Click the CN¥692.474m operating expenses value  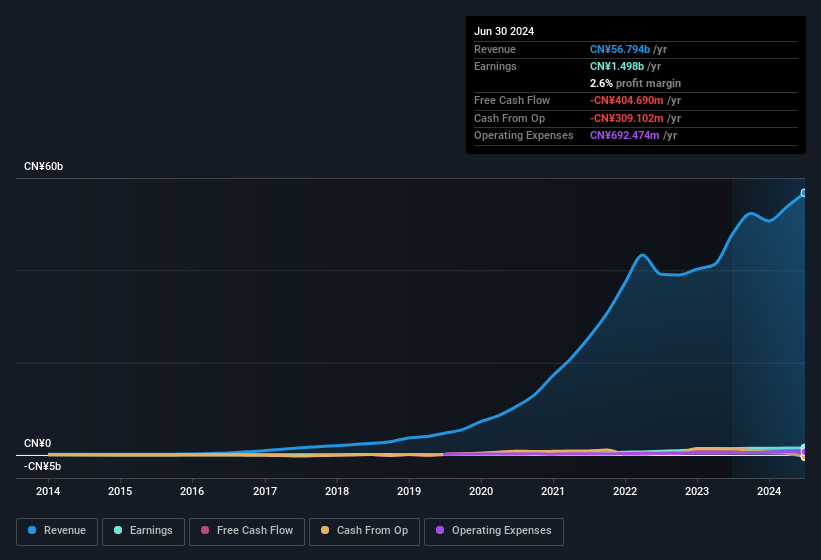pyautogui.click(x=625, y=136)
